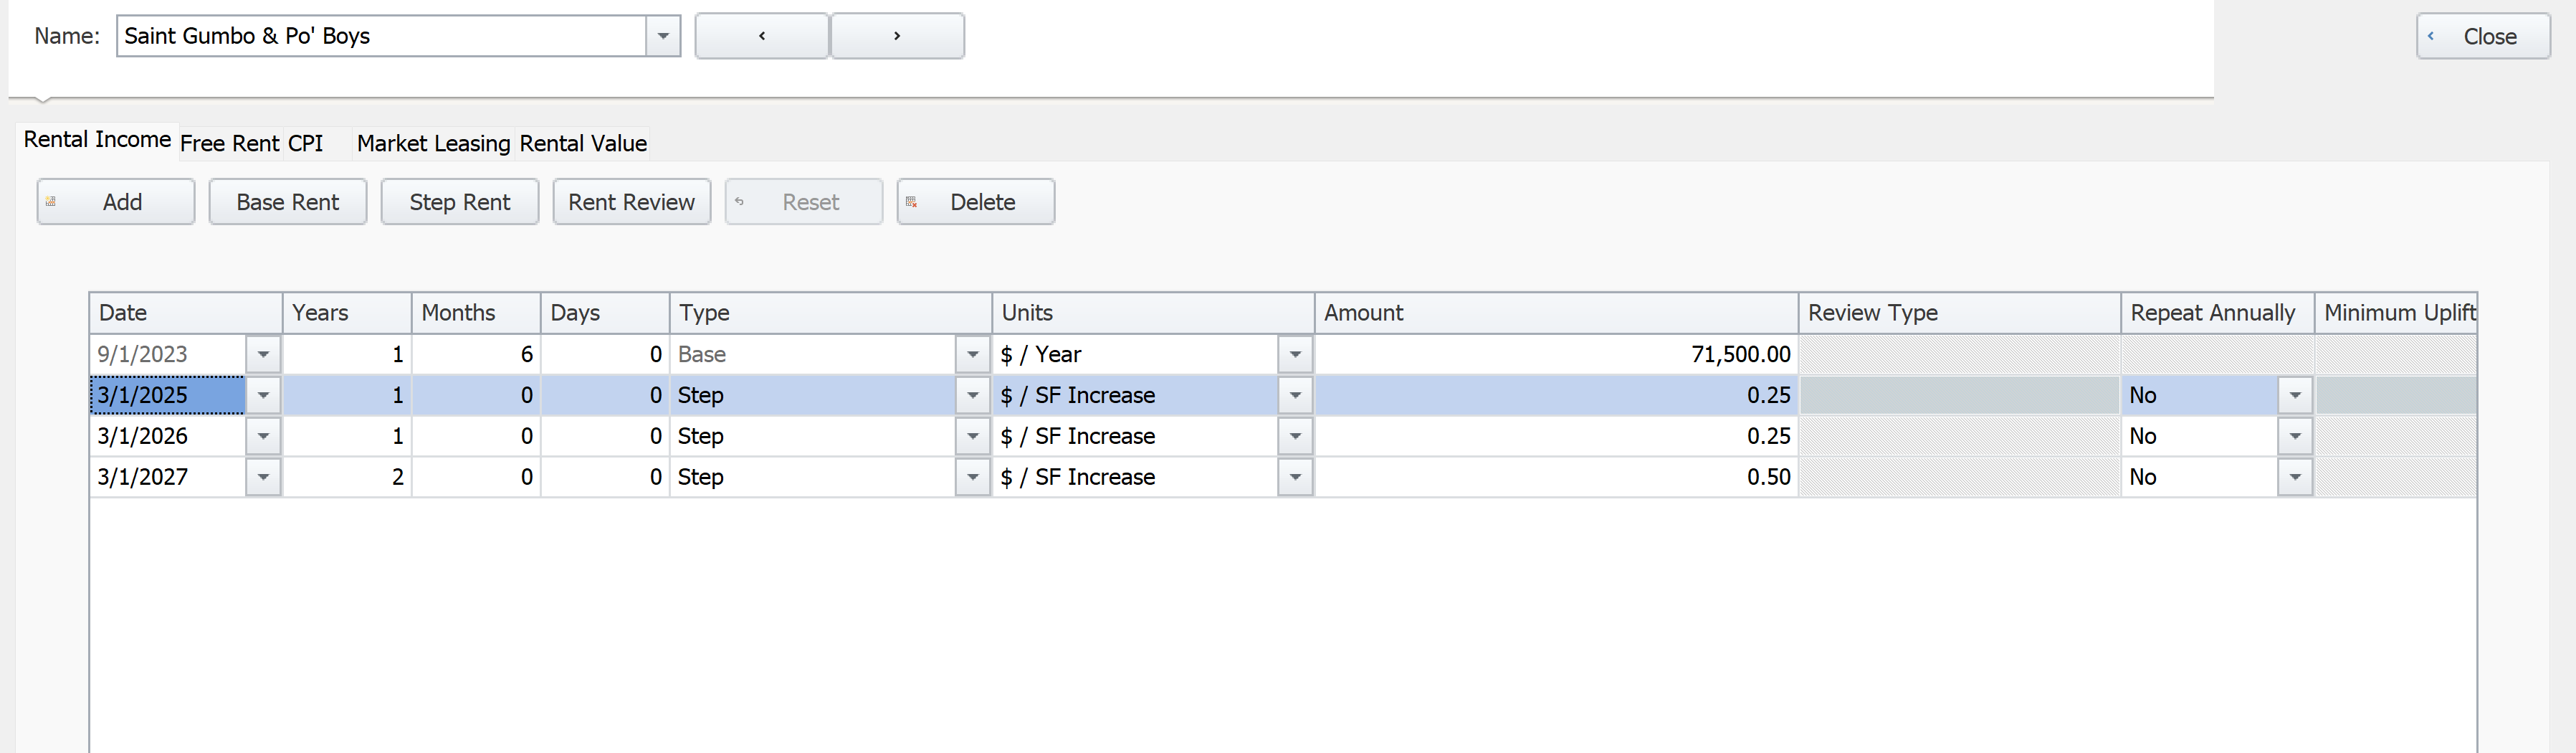Open Repeat Annually dropdown in 3/1/2027 row
Image resolution: width=2576 pixels, height=753 pixels.
[x=2295, y=477]
